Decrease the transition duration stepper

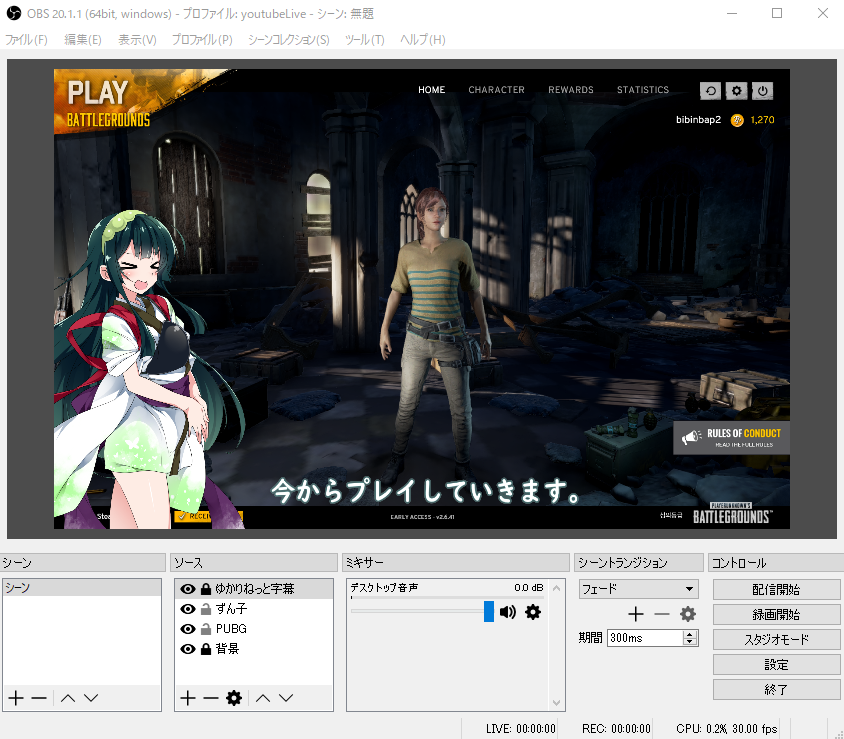(x=690, y=642)
